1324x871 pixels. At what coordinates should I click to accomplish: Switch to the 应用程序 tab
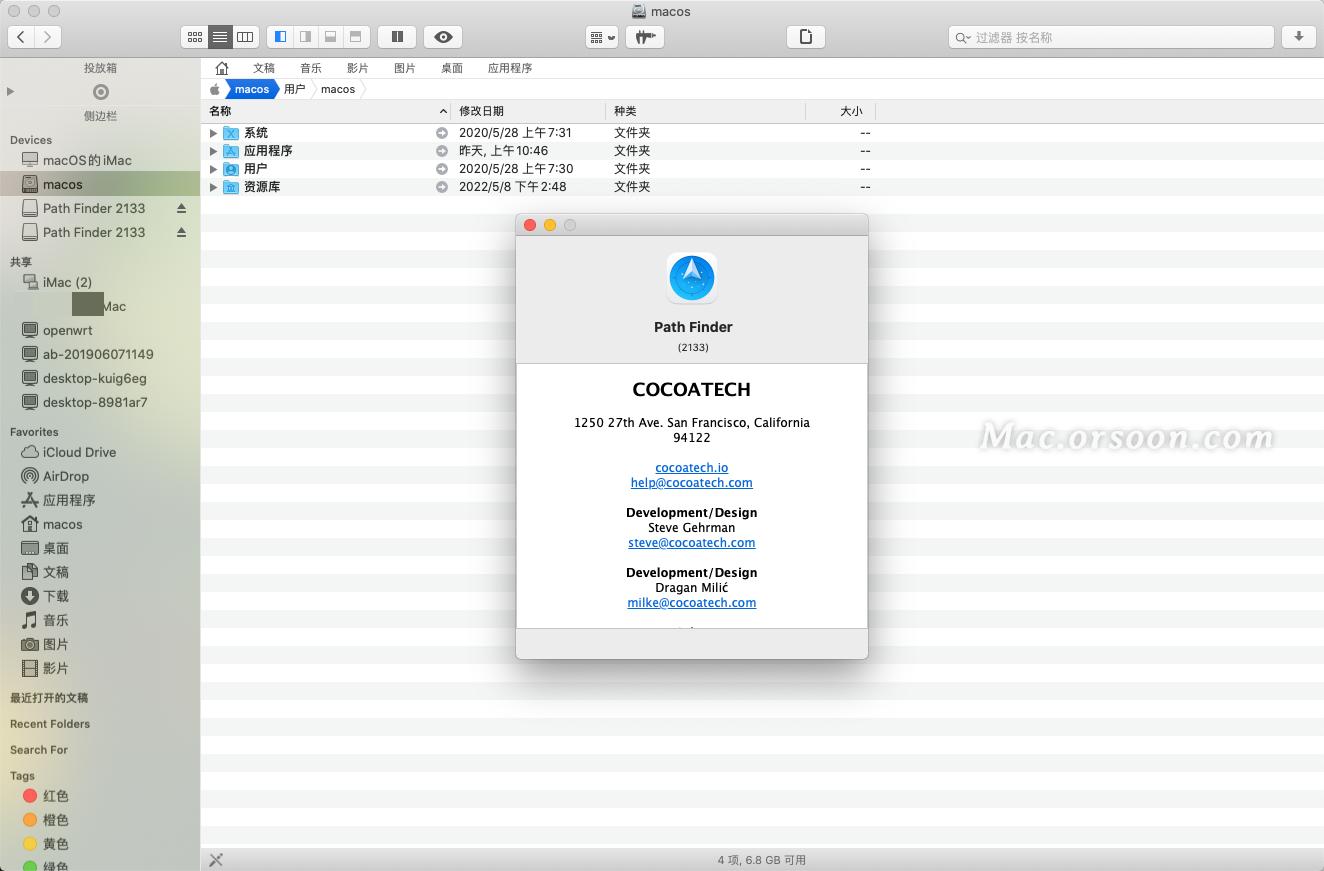click(512, 68)
